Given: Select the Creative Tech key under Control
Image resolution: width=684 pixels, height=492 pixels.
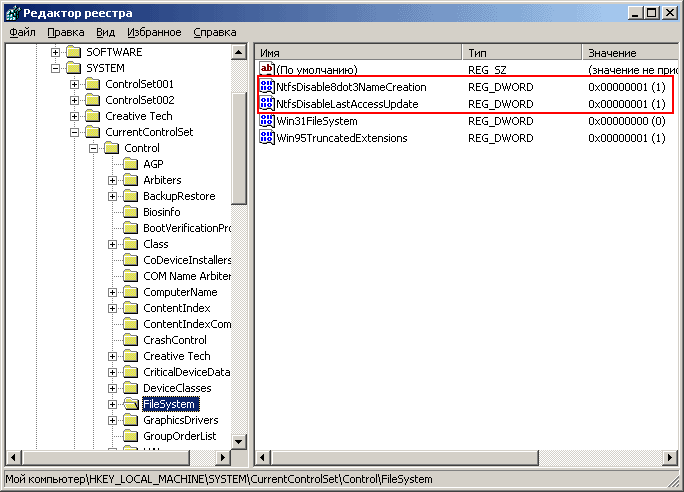Looking at the screenshot, I should point(177,356).
